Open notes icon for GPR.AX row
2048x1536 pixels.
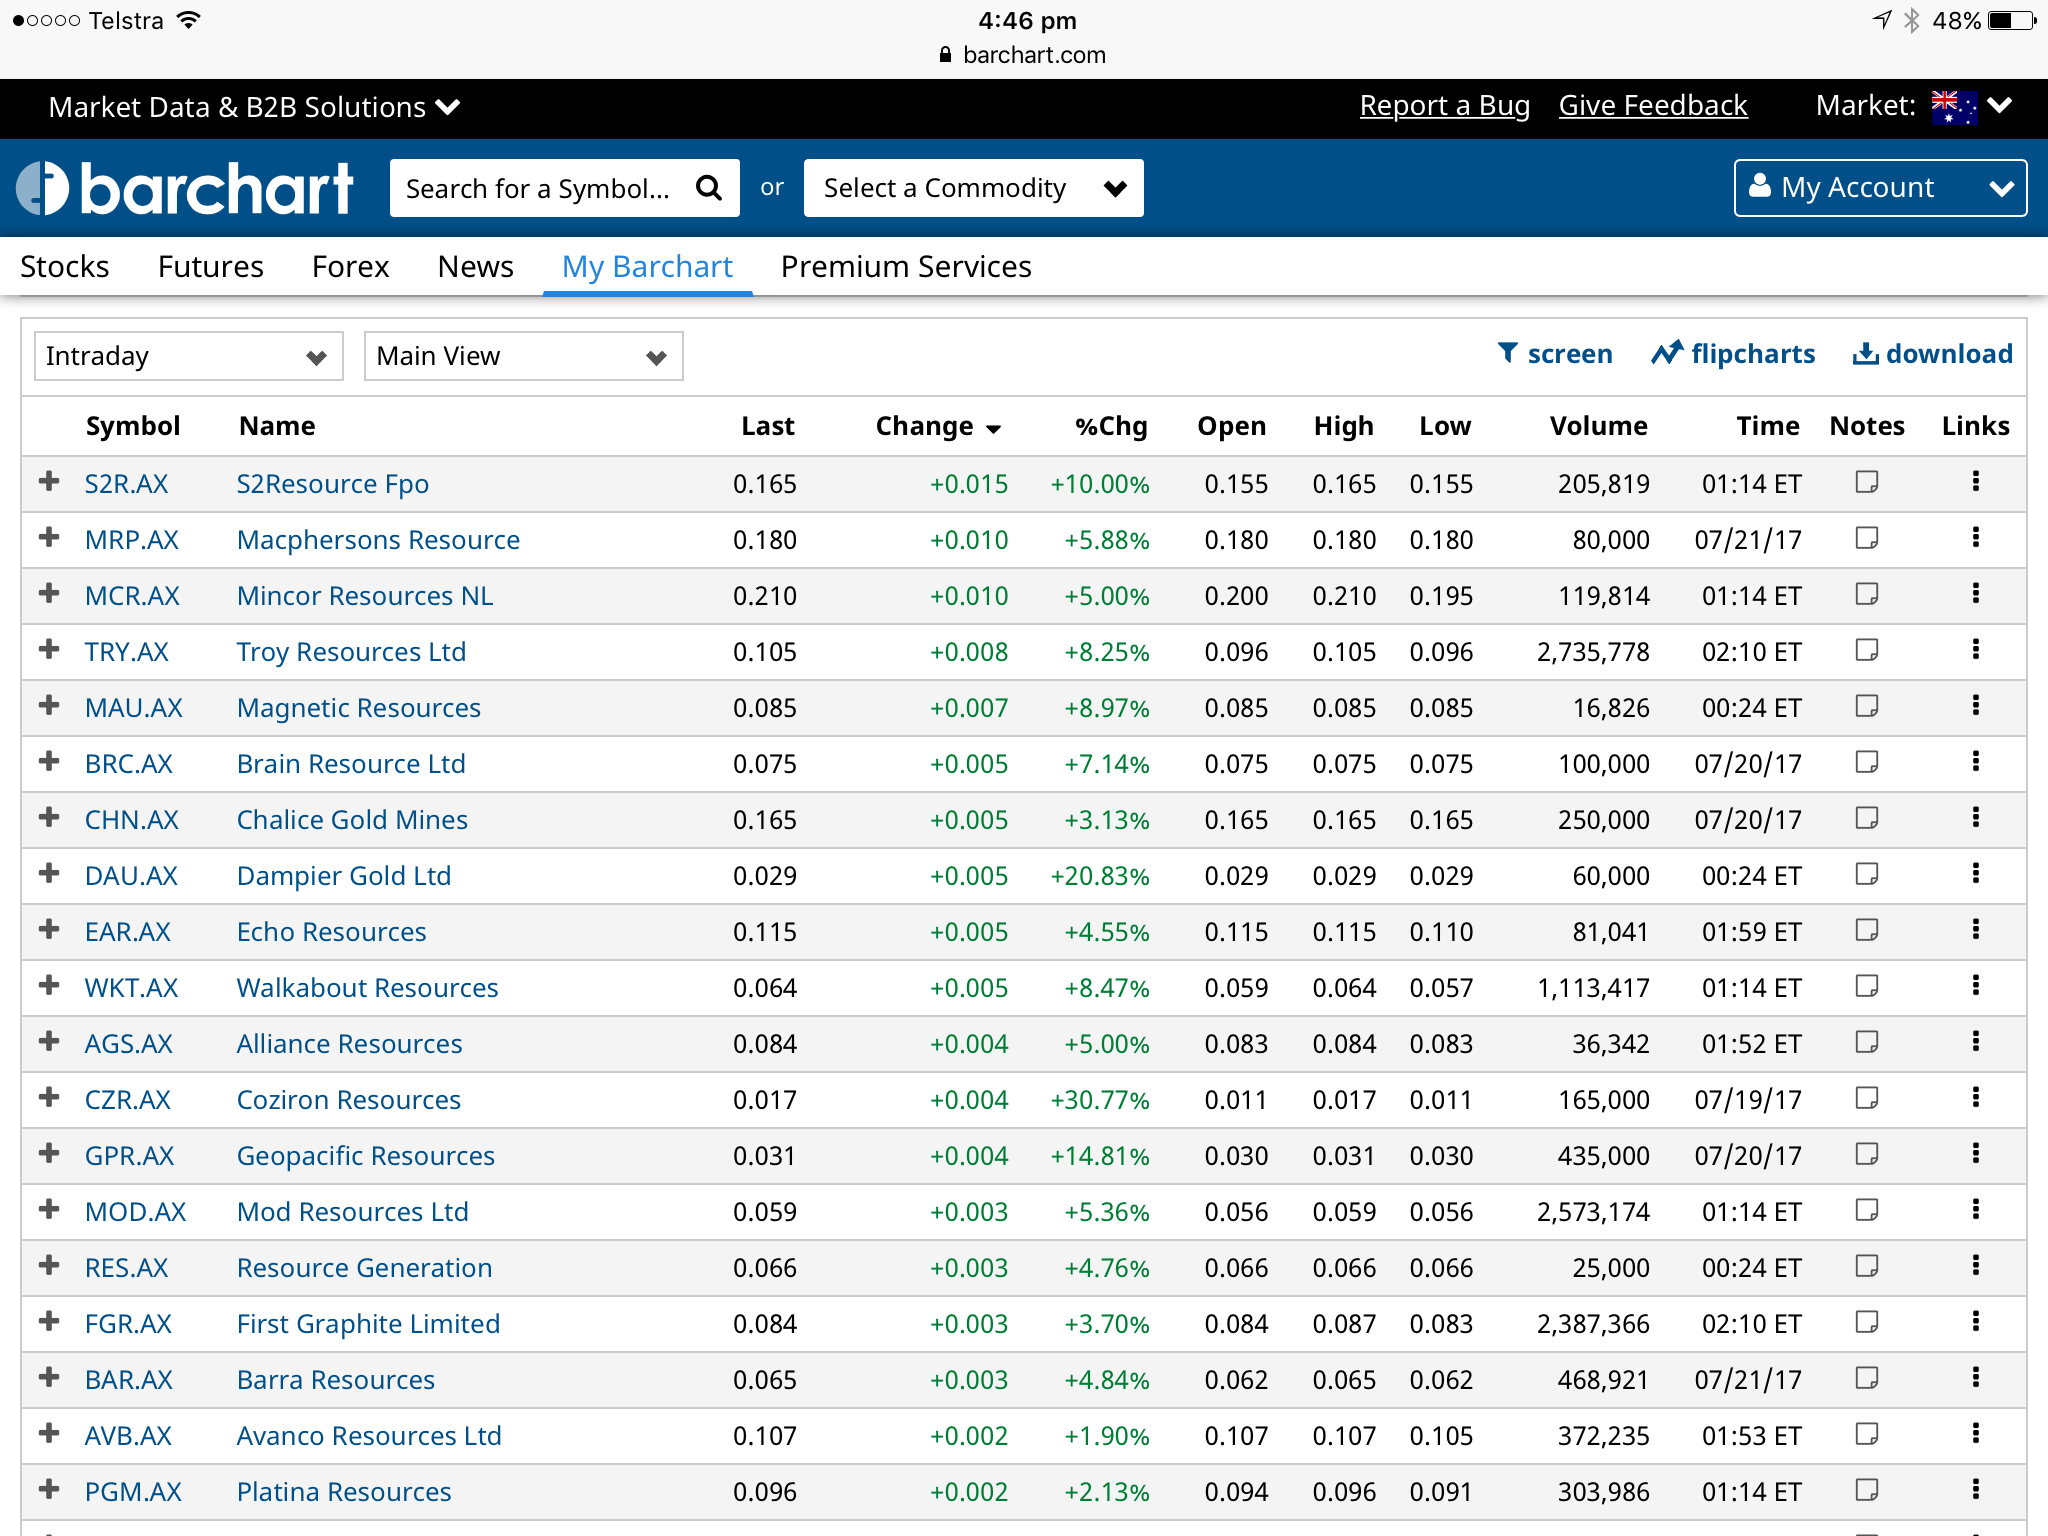(x=1866, y=1155)
